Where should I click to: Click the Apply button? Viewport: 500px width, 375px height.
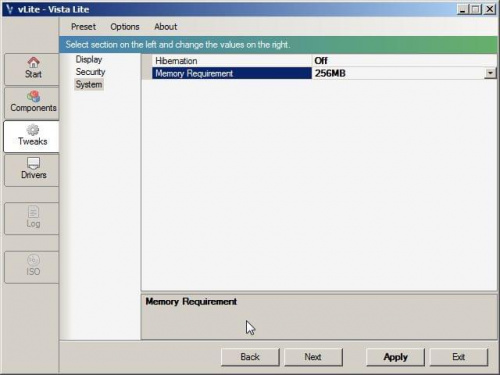[395, 357]
